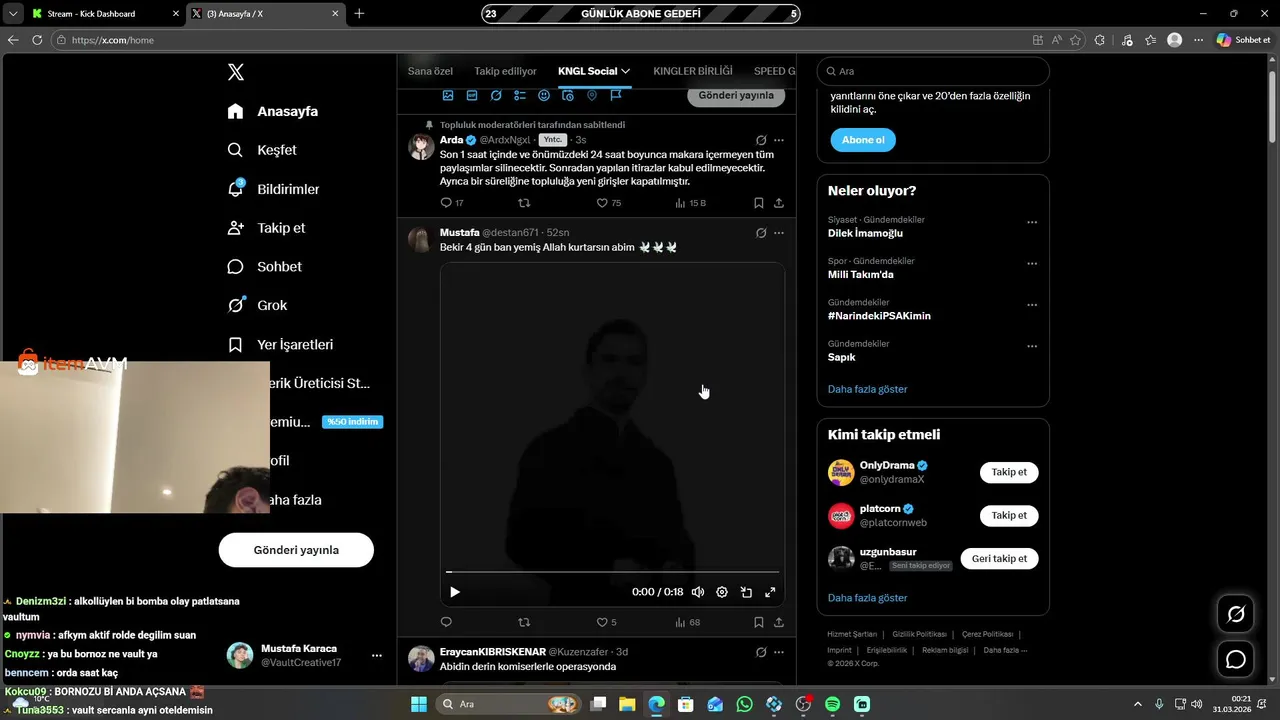Open options for Sapık trend
The width and height of the screenshot is (1280, 720).
point(1032,347)
